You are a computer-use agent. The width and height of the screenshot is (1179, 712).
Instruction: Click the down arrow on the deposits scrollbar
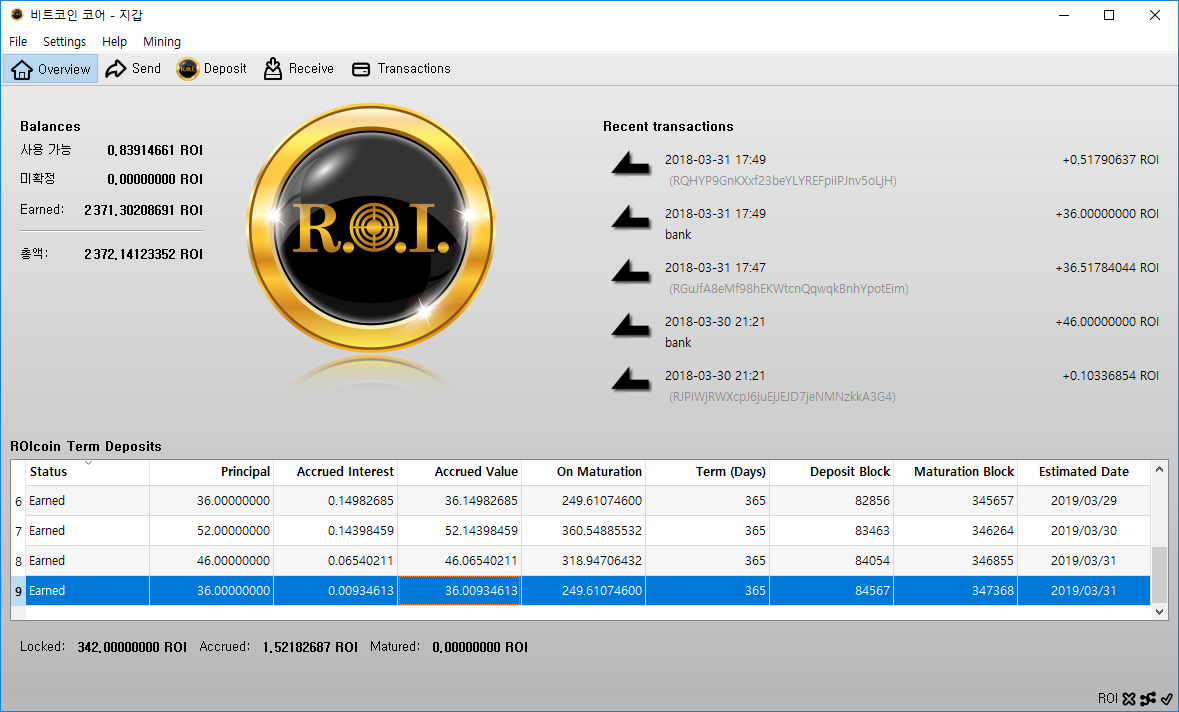(1159, 610)
